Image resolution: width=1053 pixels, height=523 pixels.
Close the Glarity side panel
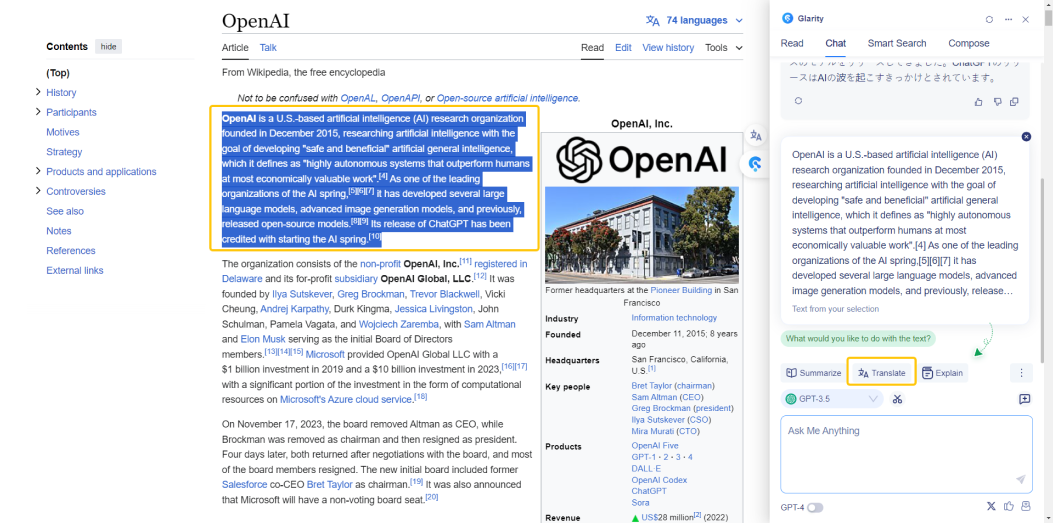coord(1025,19)
